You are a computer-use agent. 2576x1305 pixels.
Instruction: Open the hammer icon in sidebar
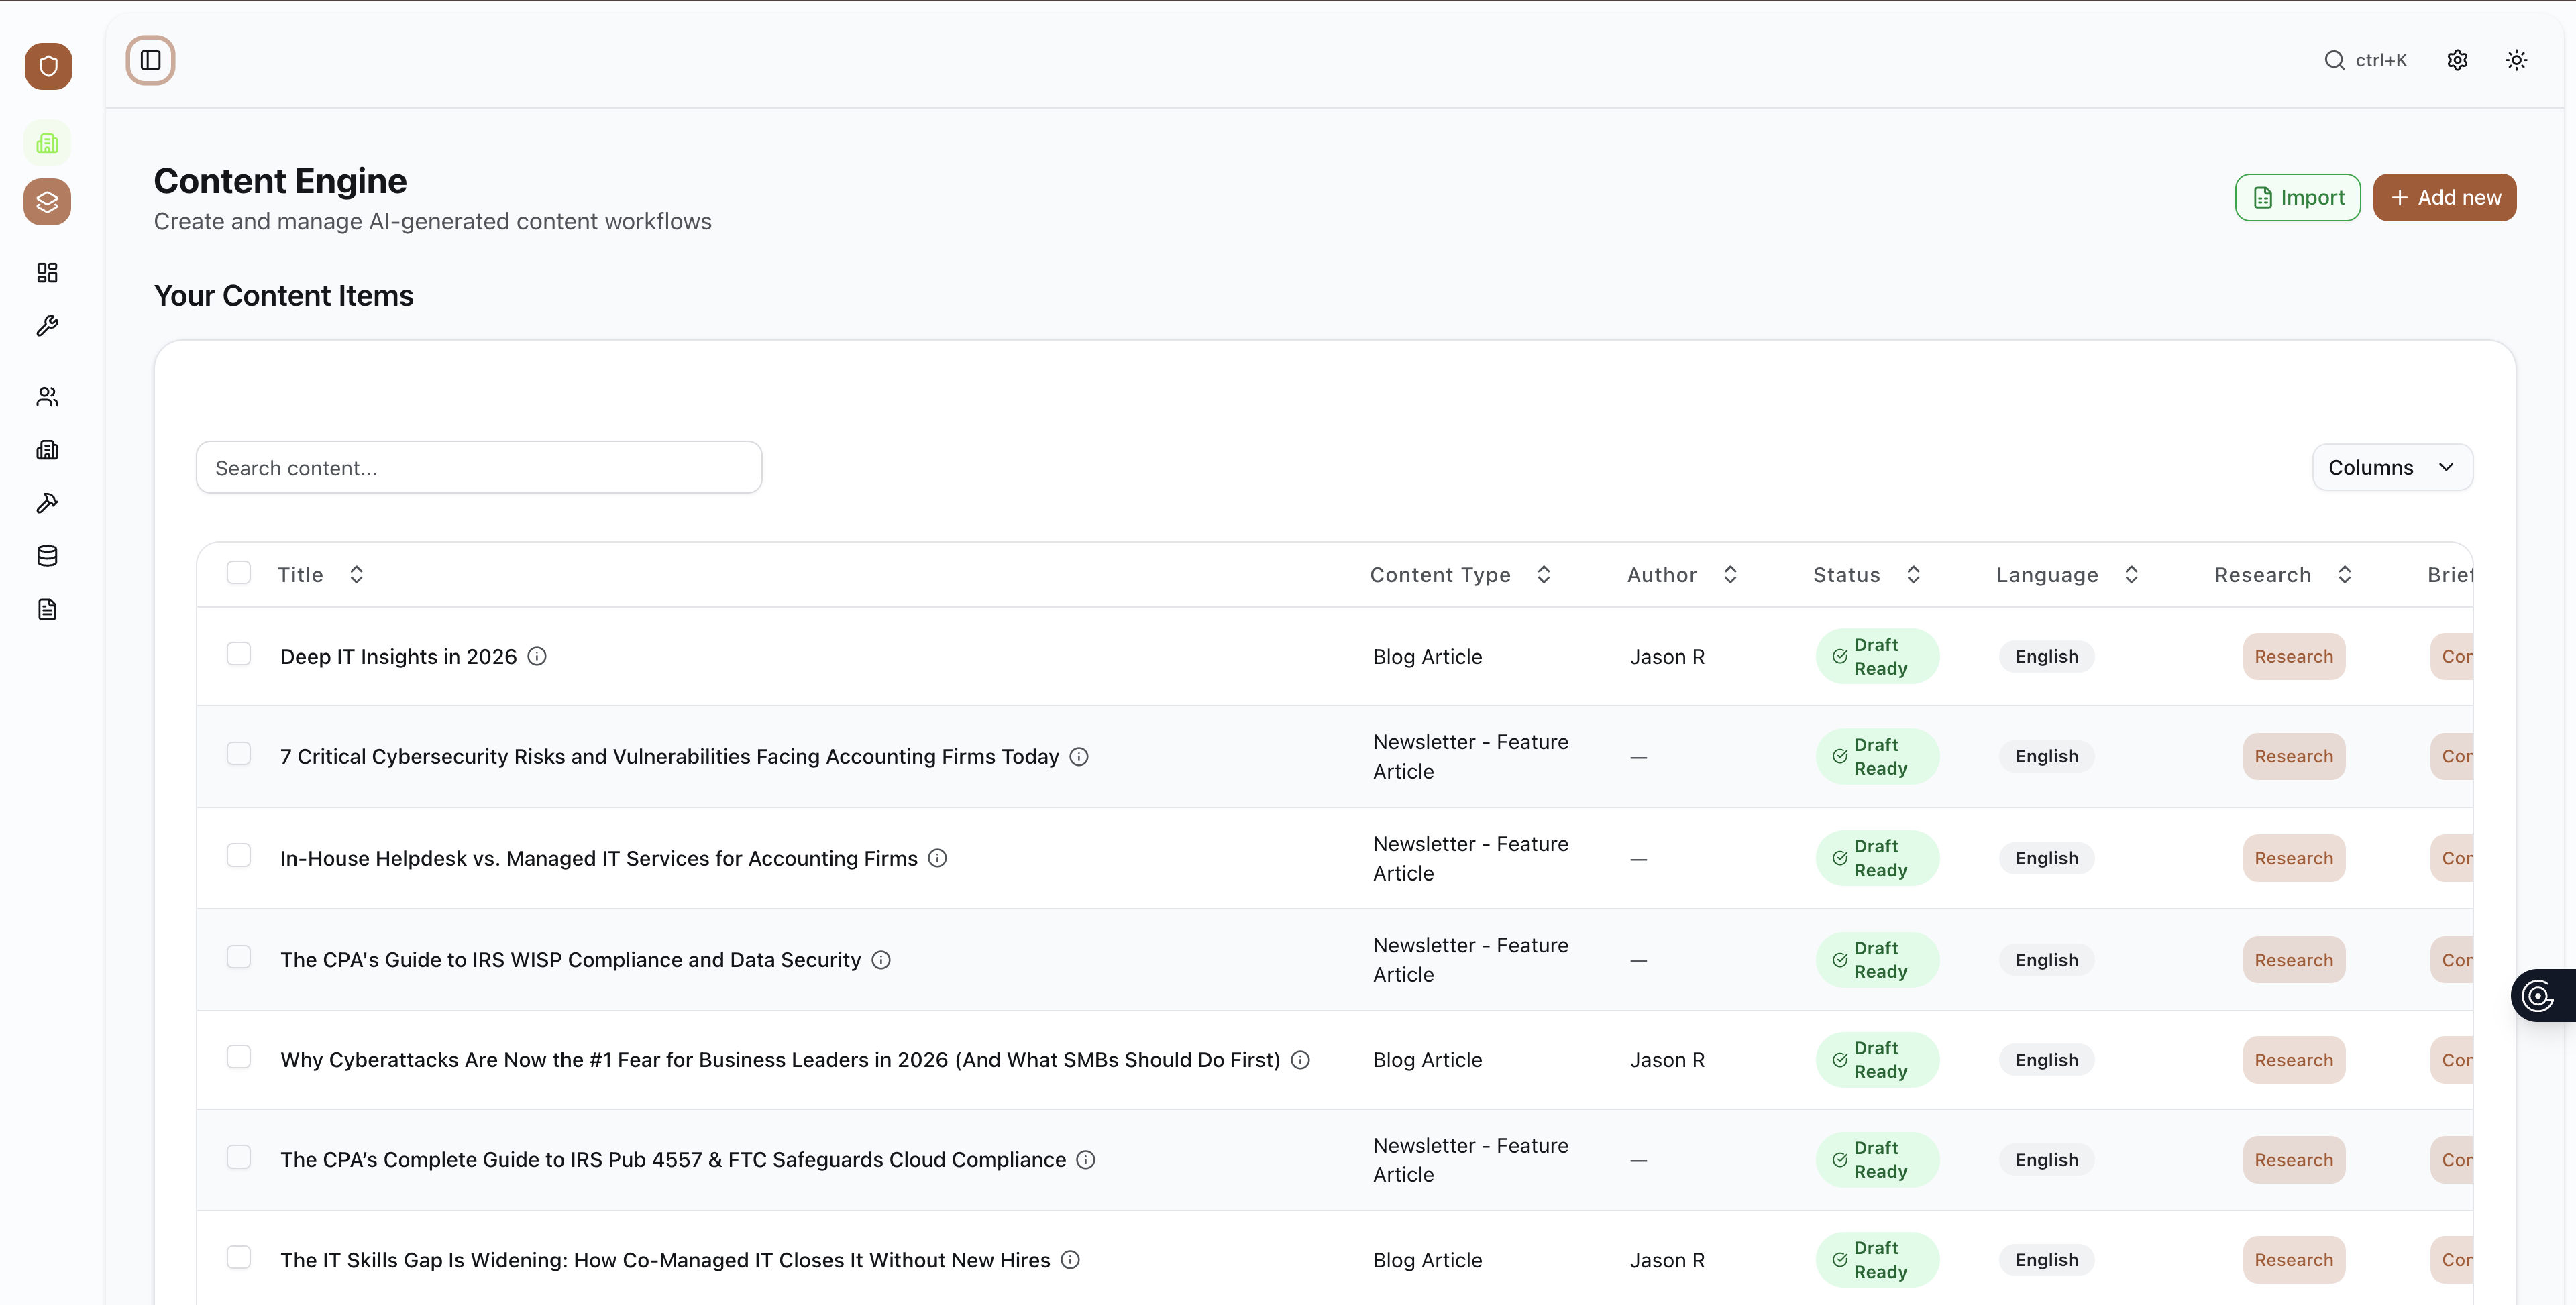[x=47, y=503]
